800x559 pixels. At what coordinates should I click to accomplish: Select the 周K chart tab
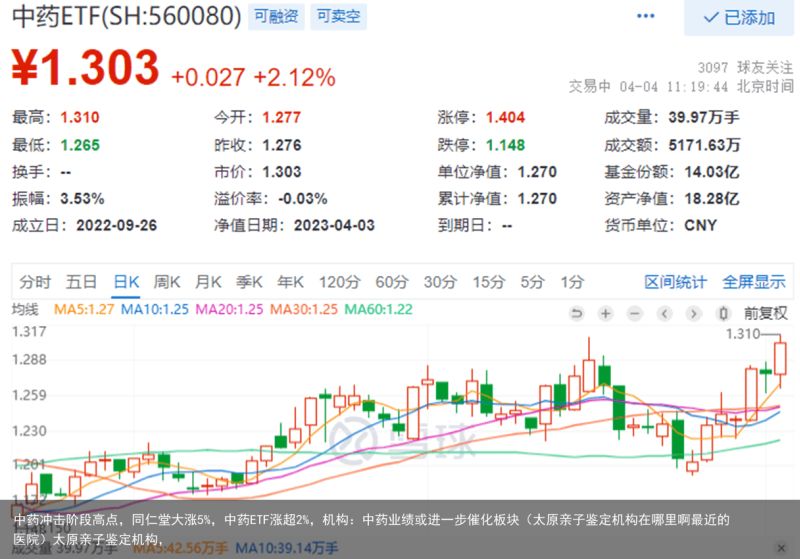(x=167, y=282)
